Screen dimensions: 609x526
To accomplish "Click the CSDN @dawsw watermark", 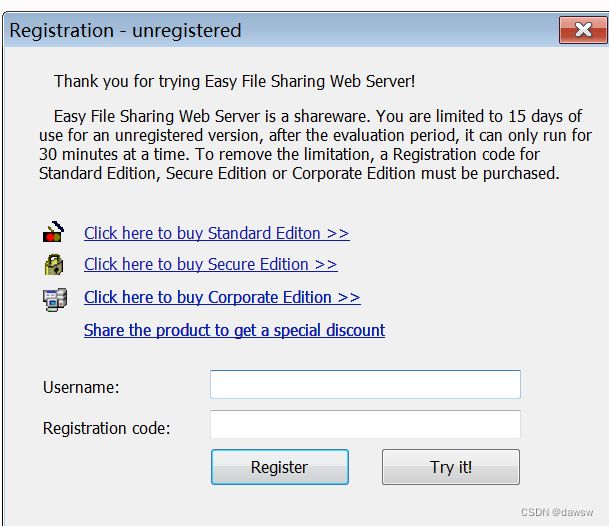I will pyautogui.click(x=557, y=512).
